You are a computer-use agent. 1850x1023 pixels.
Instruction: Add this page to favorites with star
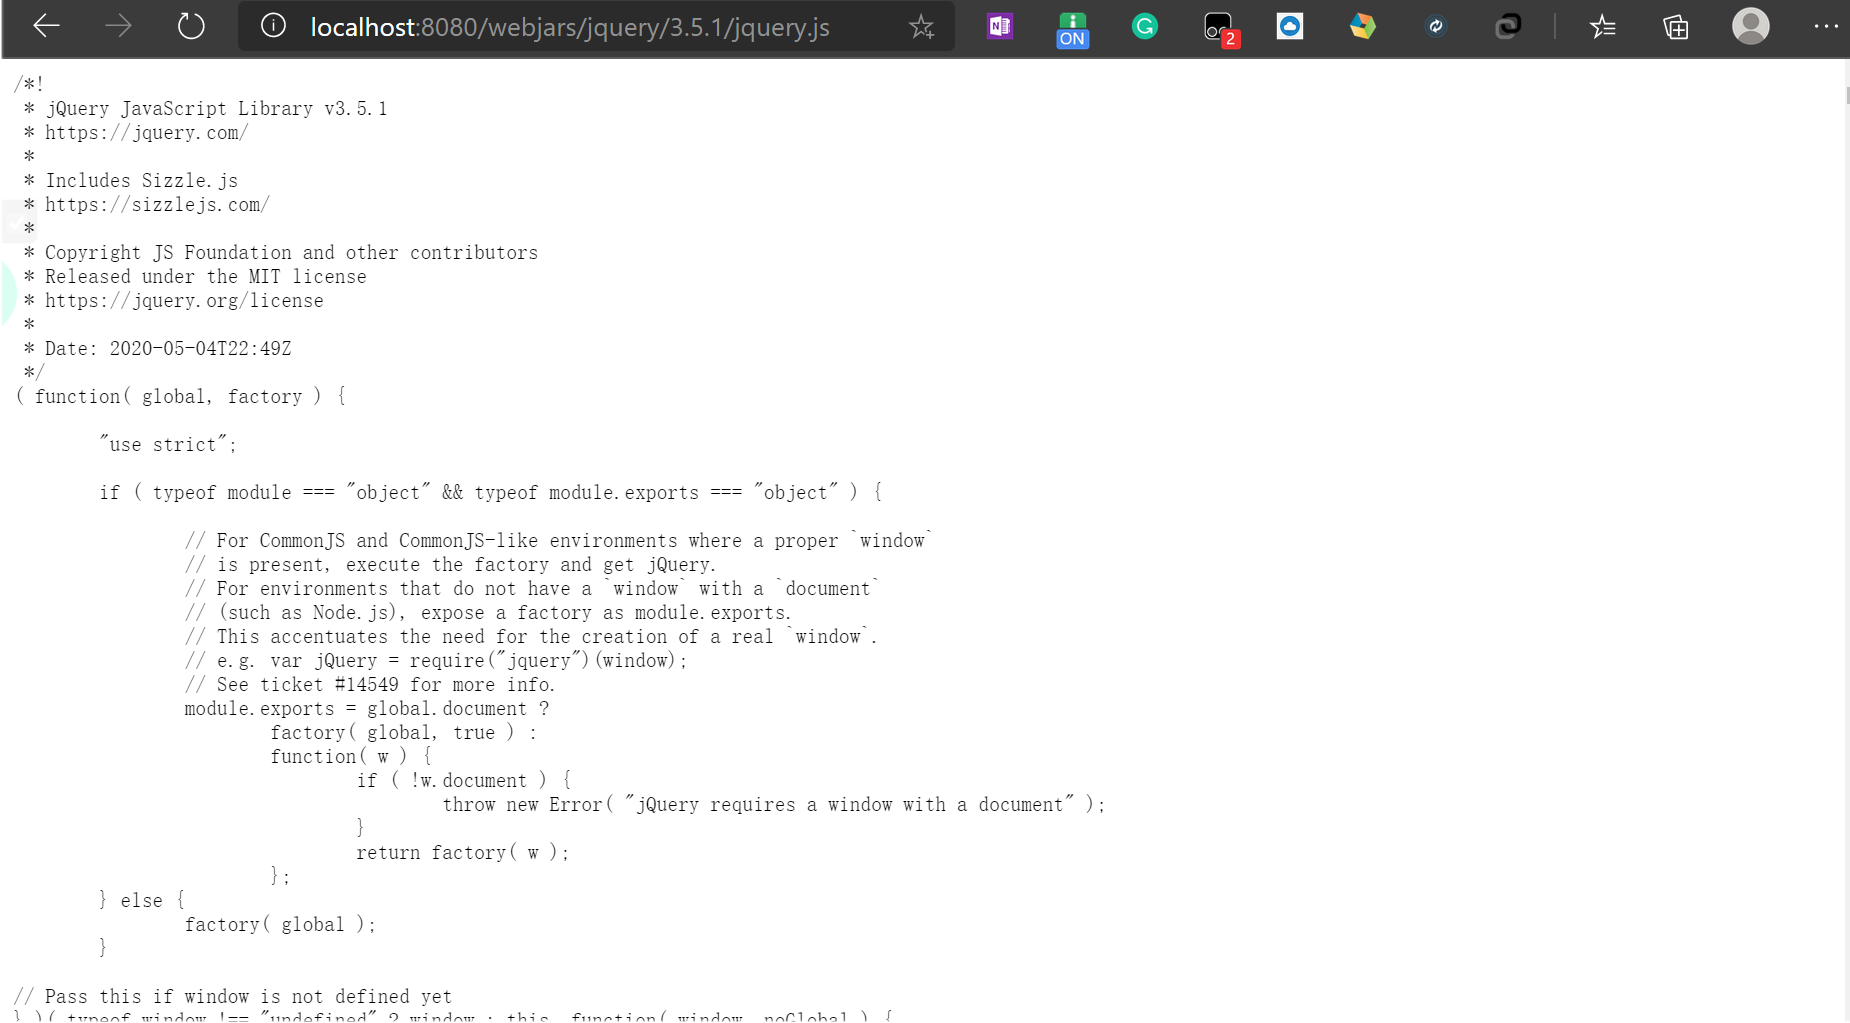click(921, 27)
